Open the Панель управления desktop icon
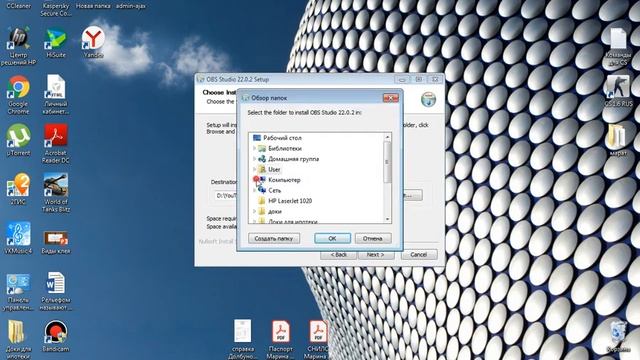 18,284
